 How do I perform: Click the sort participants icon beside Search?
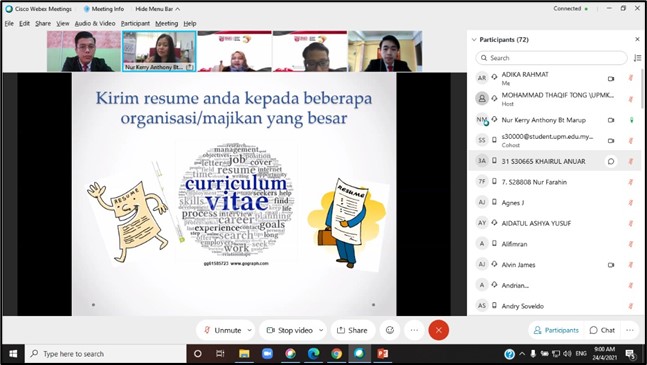click(638, 58)
